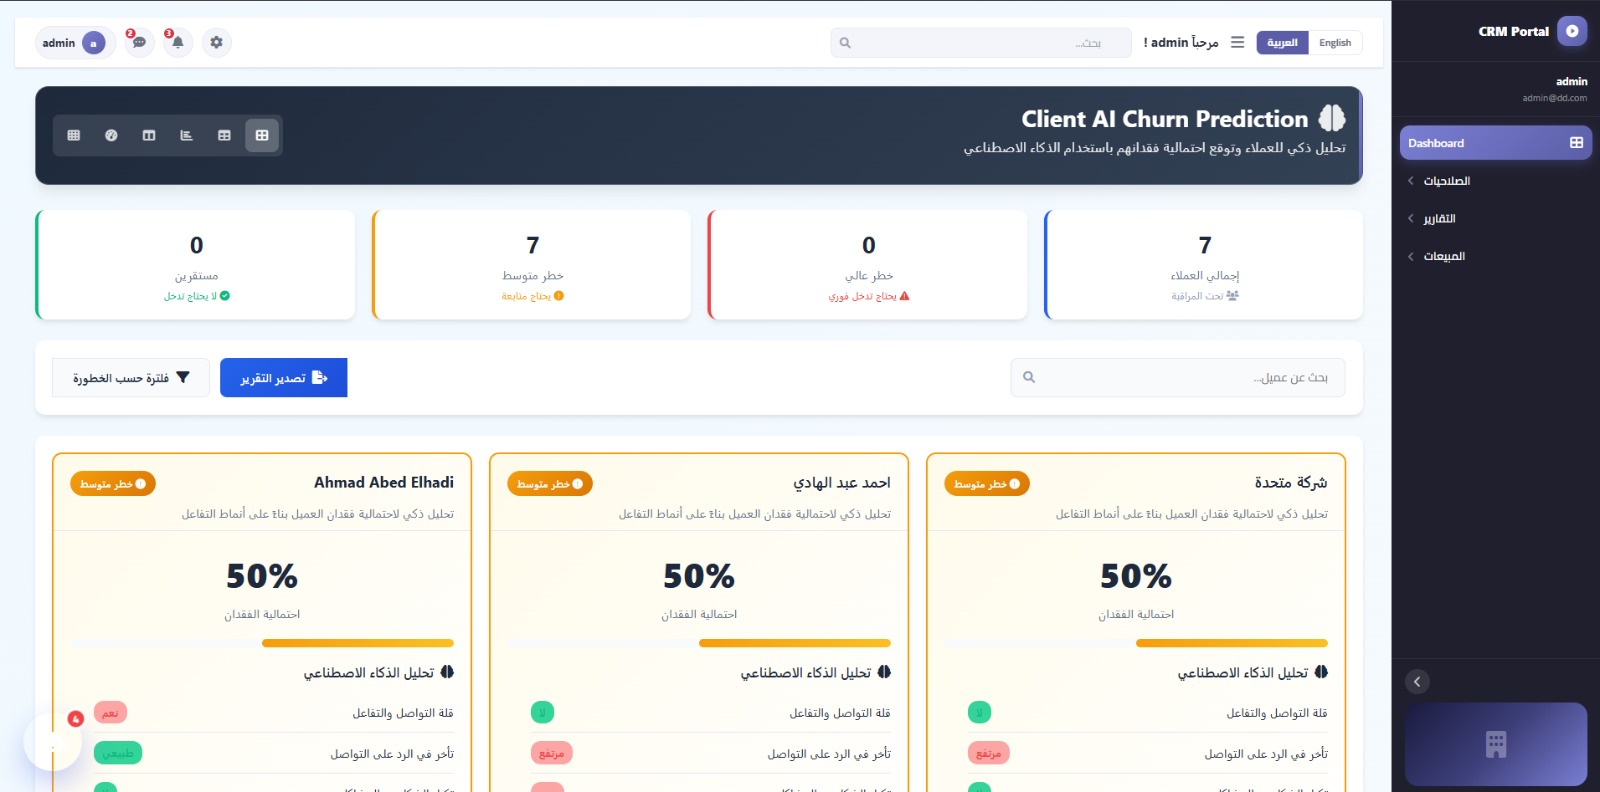The width and height of the screenshot is (1600, 792).
Task: Switch to the gauge dashboard view icon
Action: pyautogui.click(x=111, y=135)
